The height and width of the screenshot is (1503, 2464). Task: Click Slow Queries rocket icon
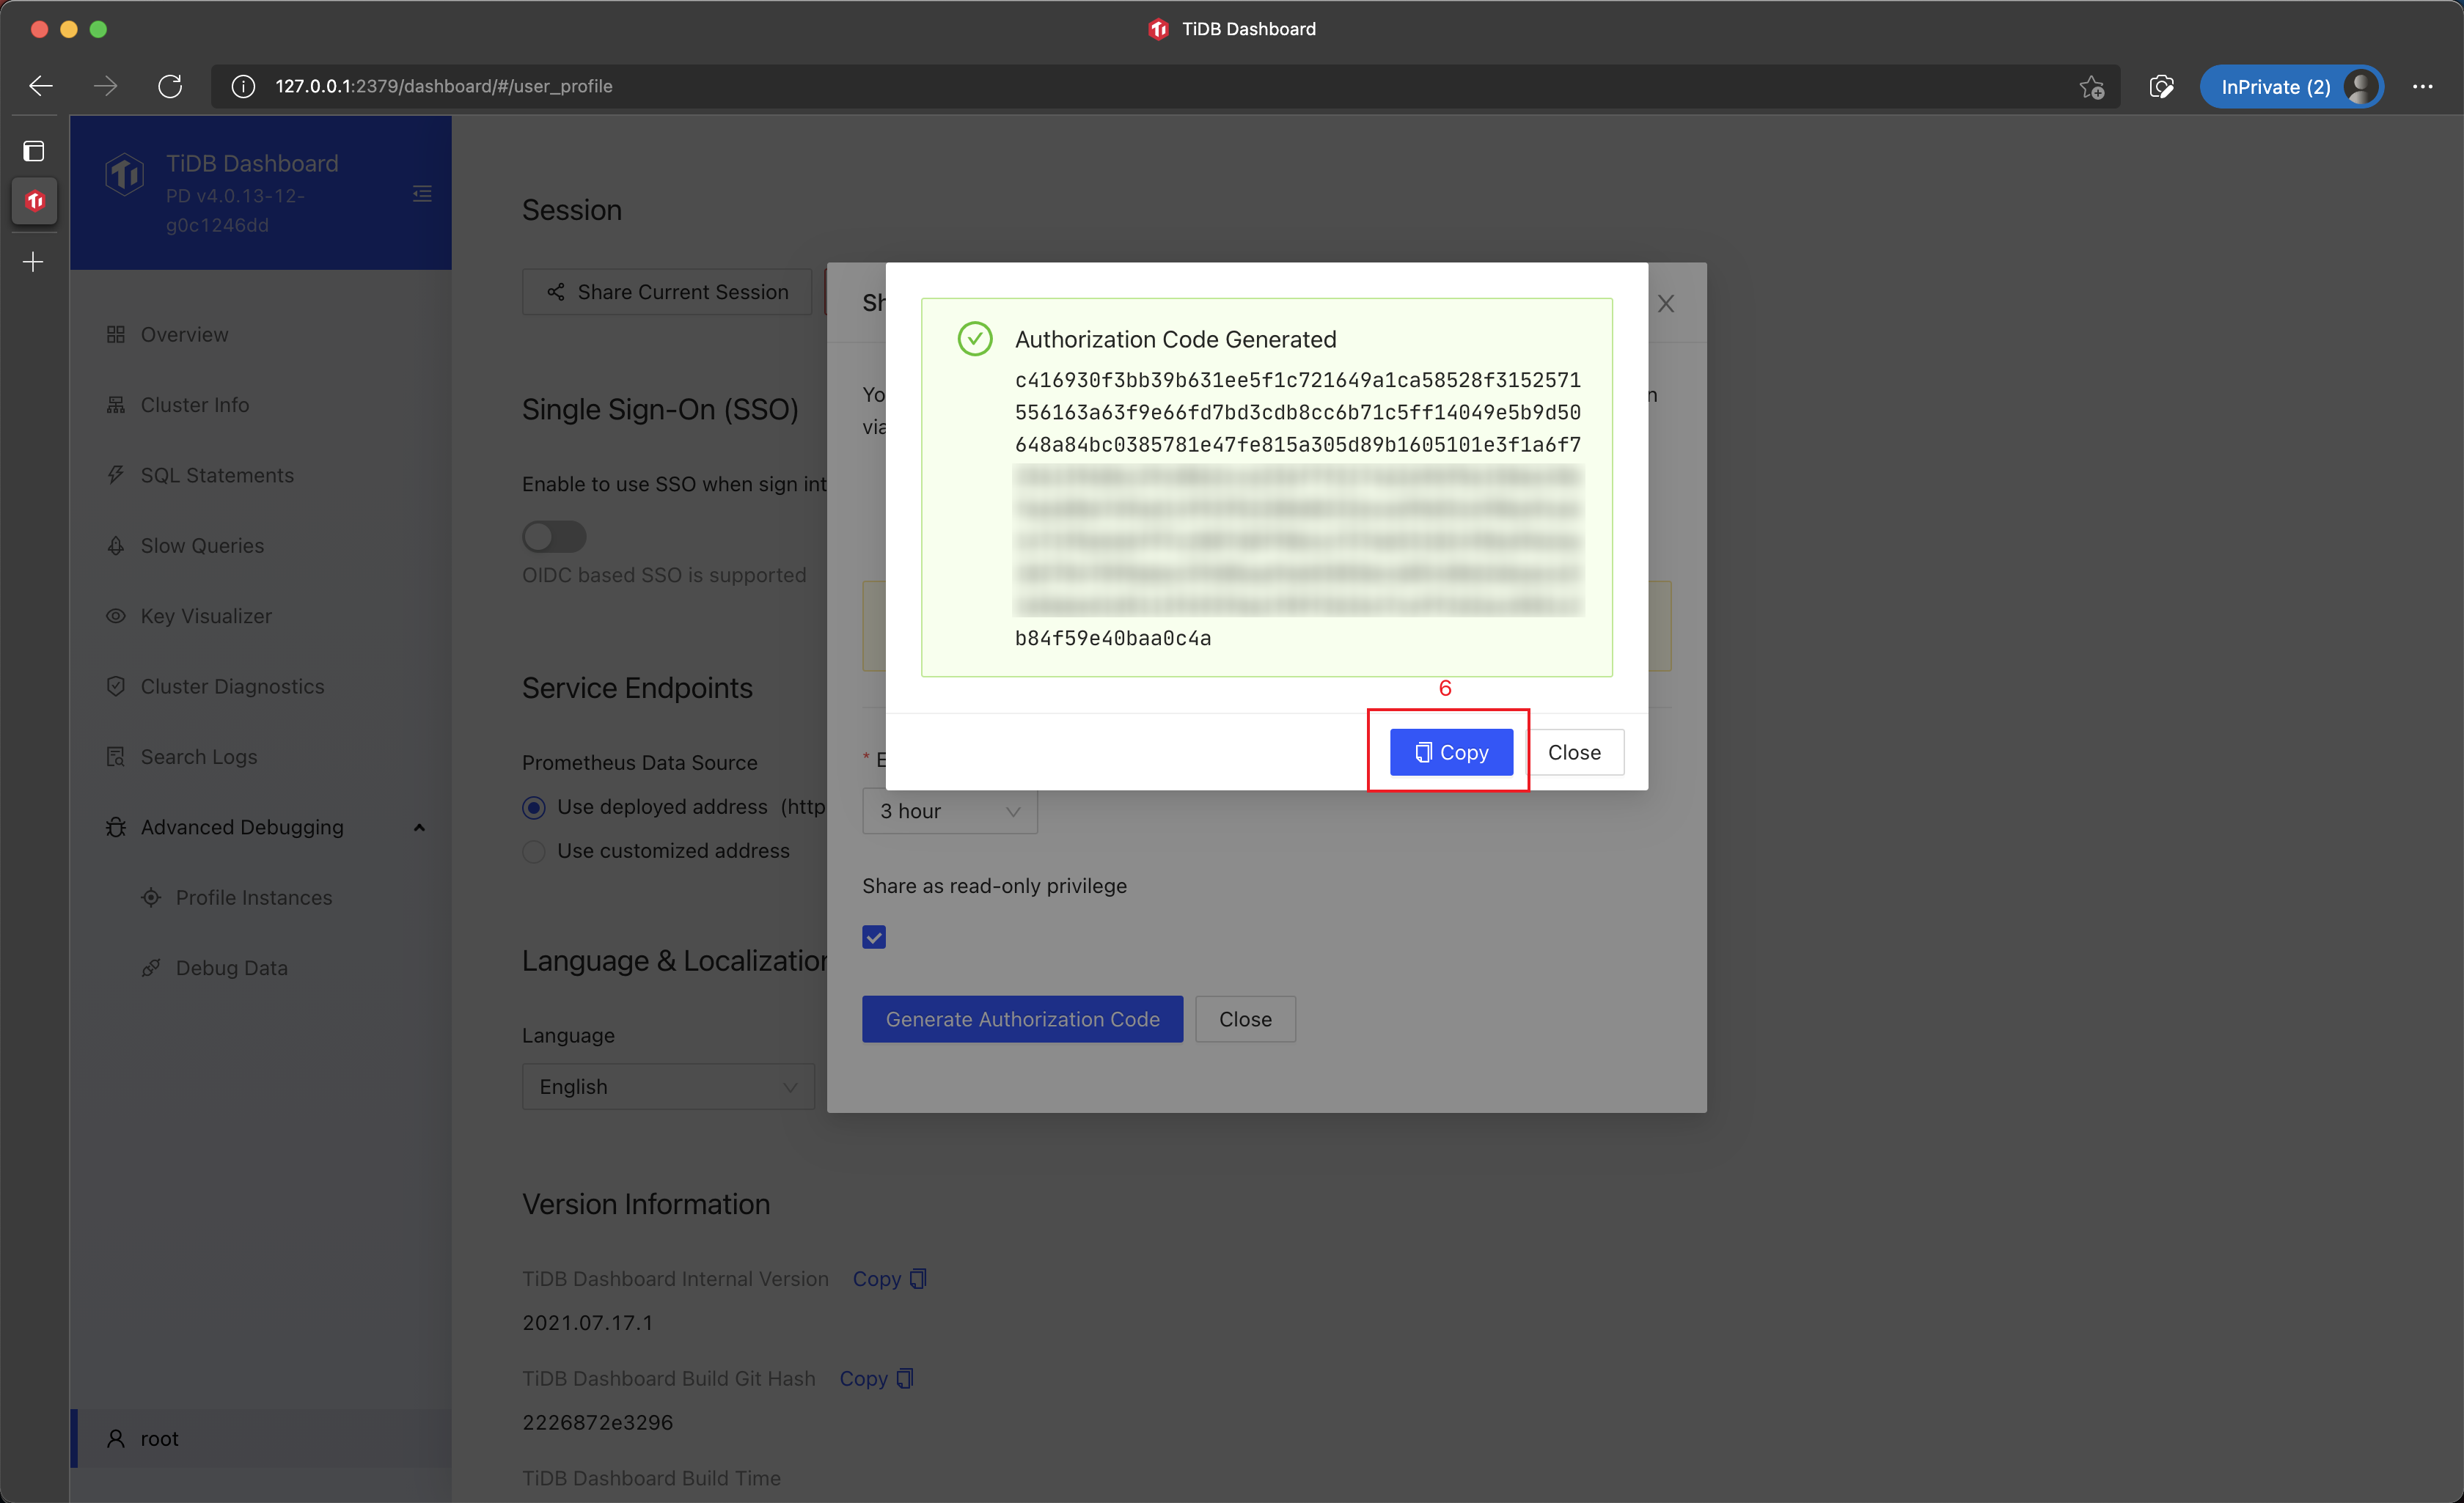tap(116, 546)
